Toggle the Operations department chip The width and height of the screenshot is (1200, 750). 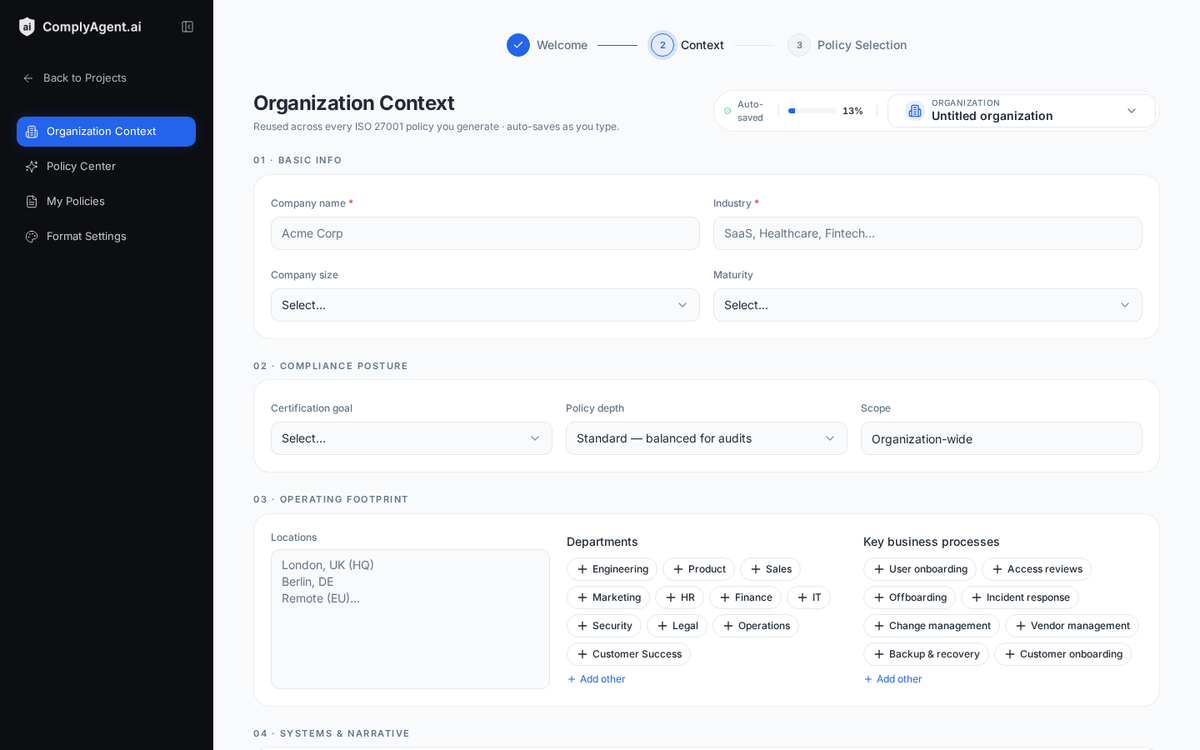coord(756,626)
